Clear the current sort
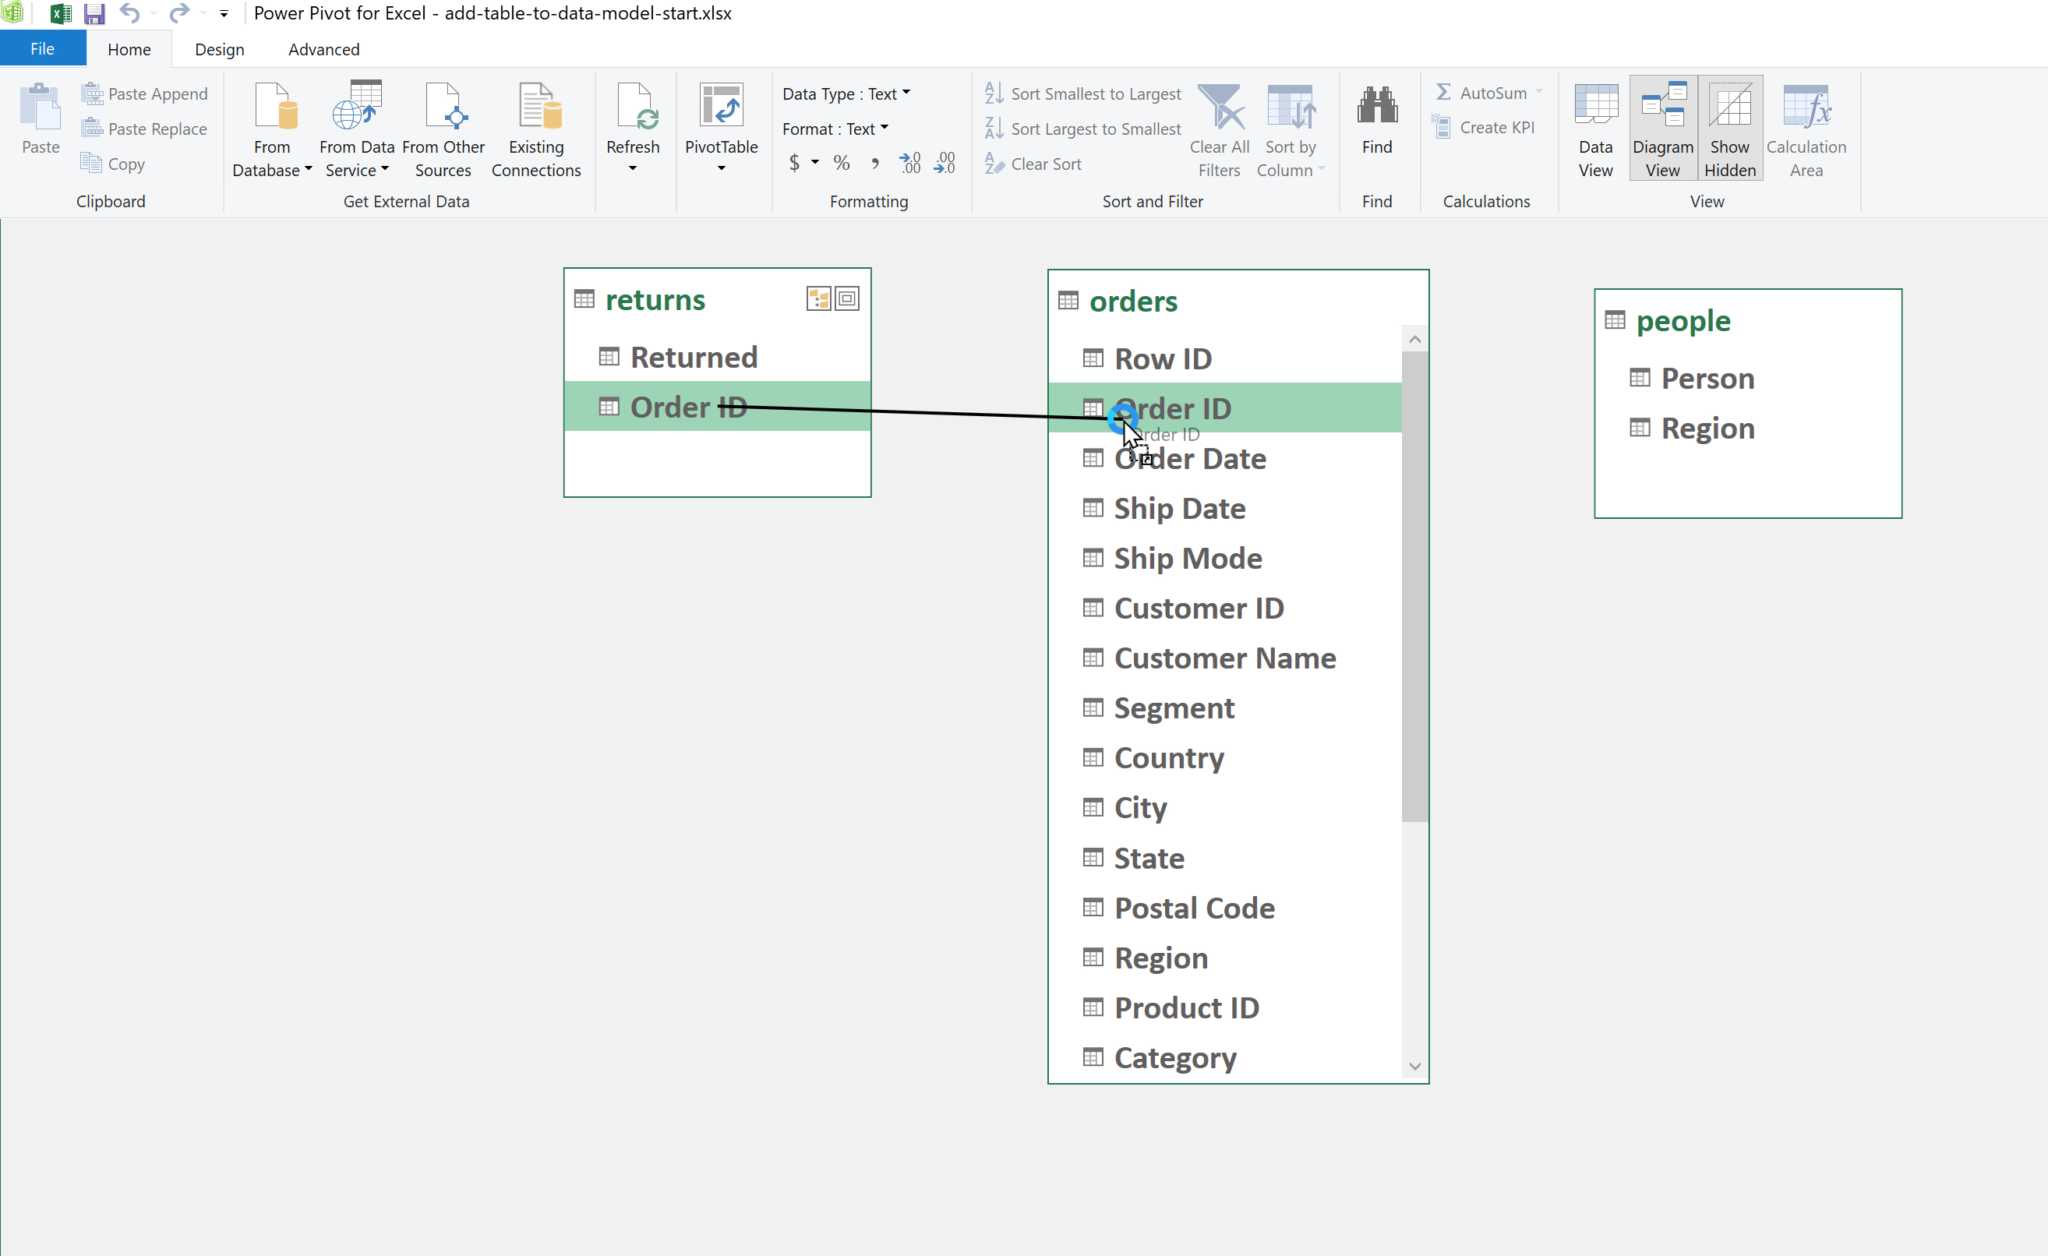Image resolution: width=2048 pixels, height=1256 pixels. pos(1044,163)
